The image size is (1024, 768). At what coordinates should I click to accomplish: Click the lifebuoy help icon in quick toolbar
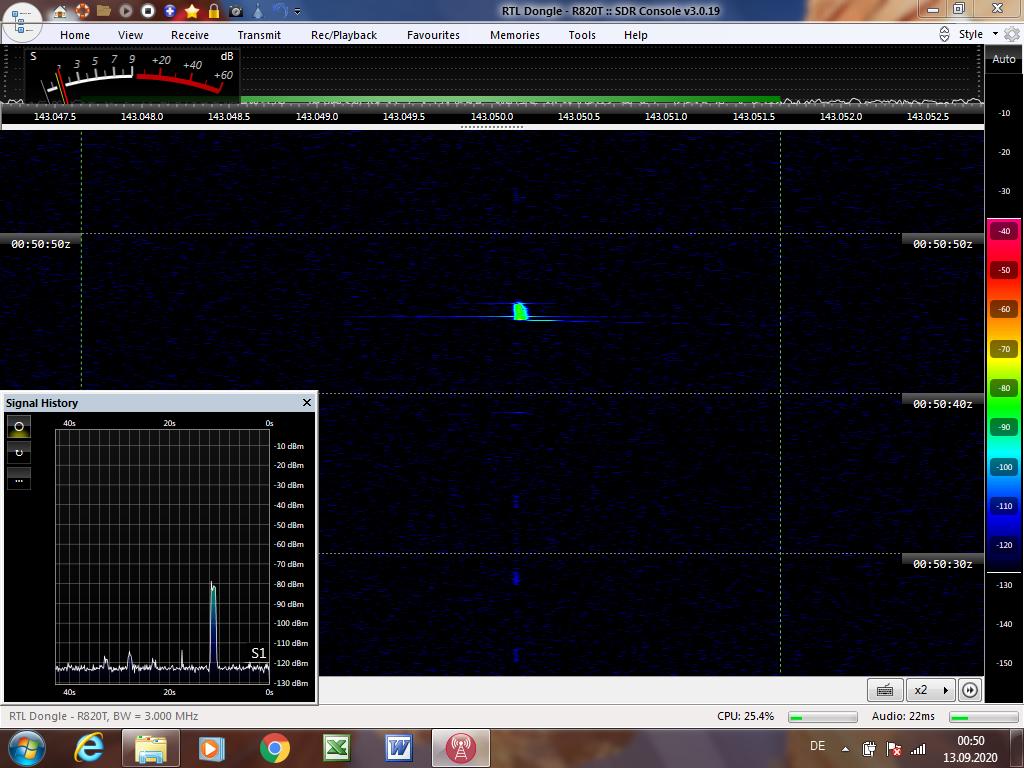82,11
